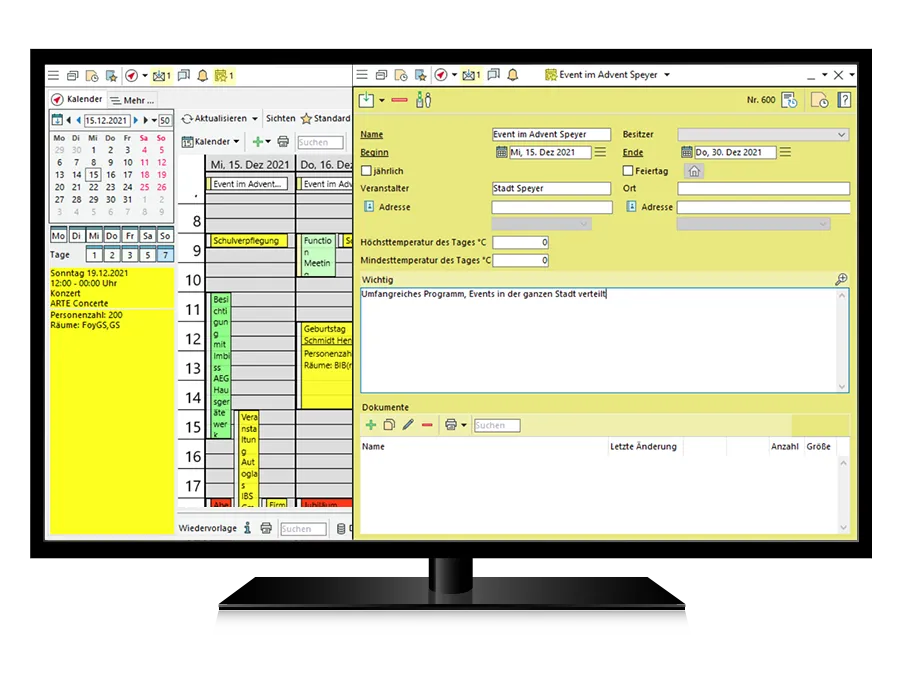Click the bell notification icon in left toolbar
This screenshot has width=900, height=675.
(202, 76)
